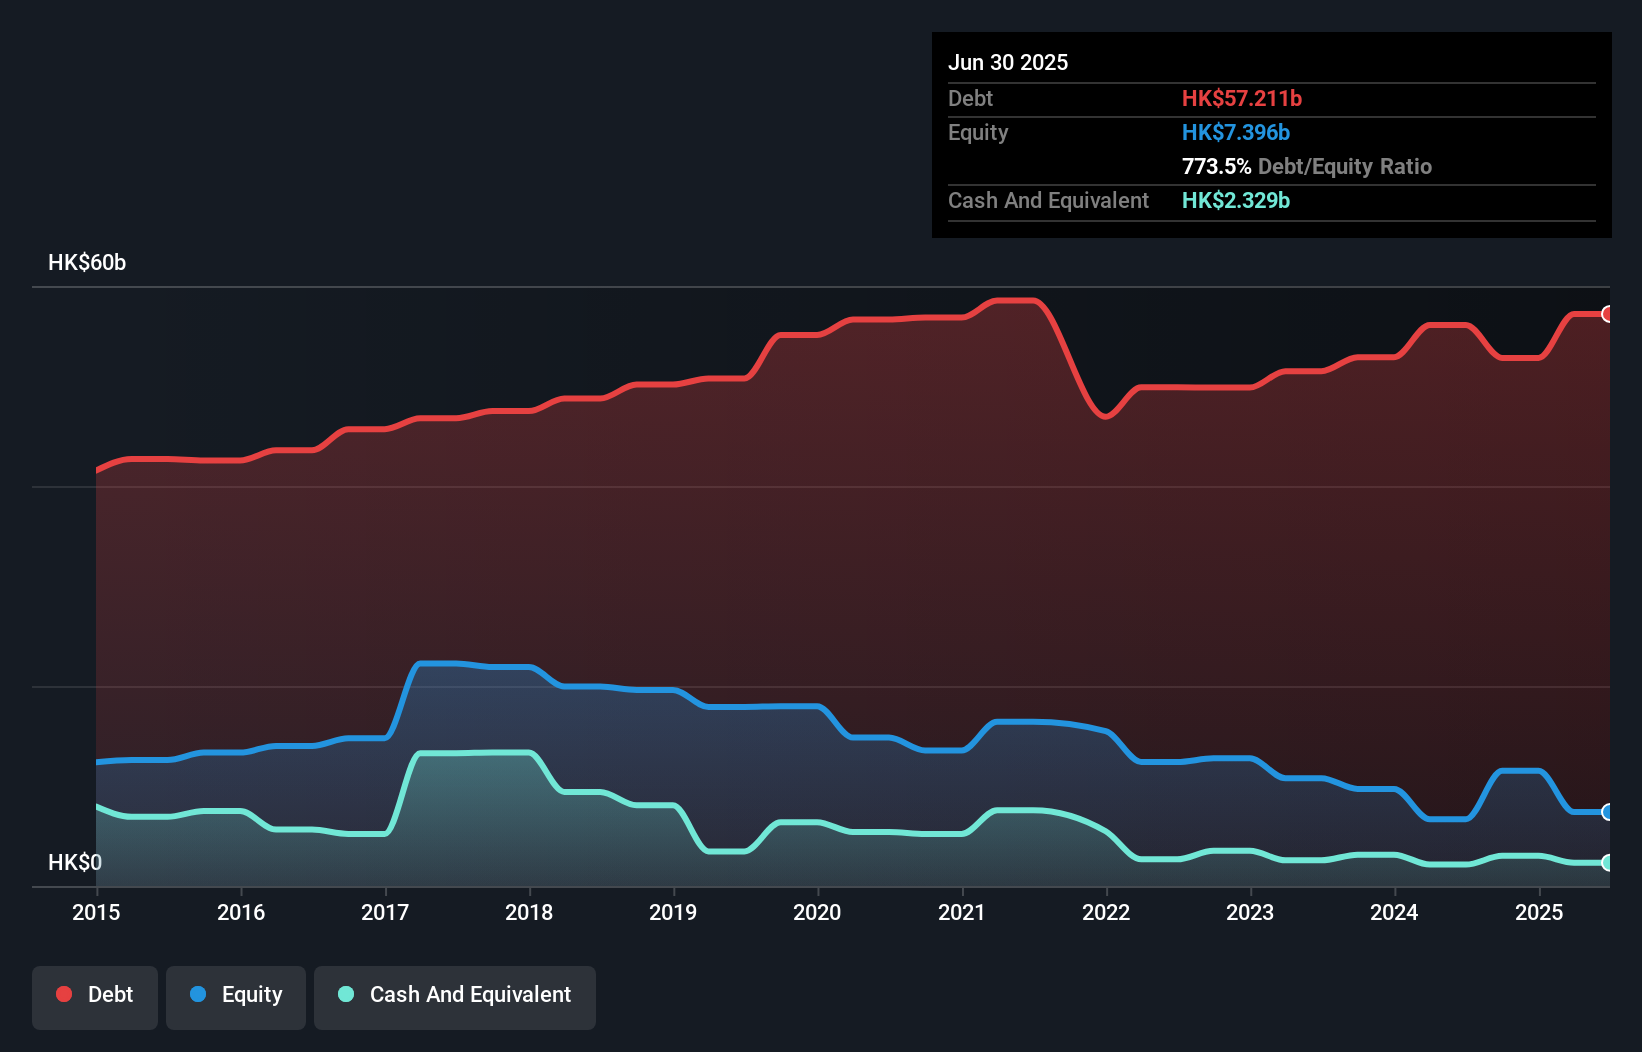Image resolution: width=1642 pixels, height=1052 pixels.
Task: Toggle the Equity series legend chip
Action: (235, 996)
